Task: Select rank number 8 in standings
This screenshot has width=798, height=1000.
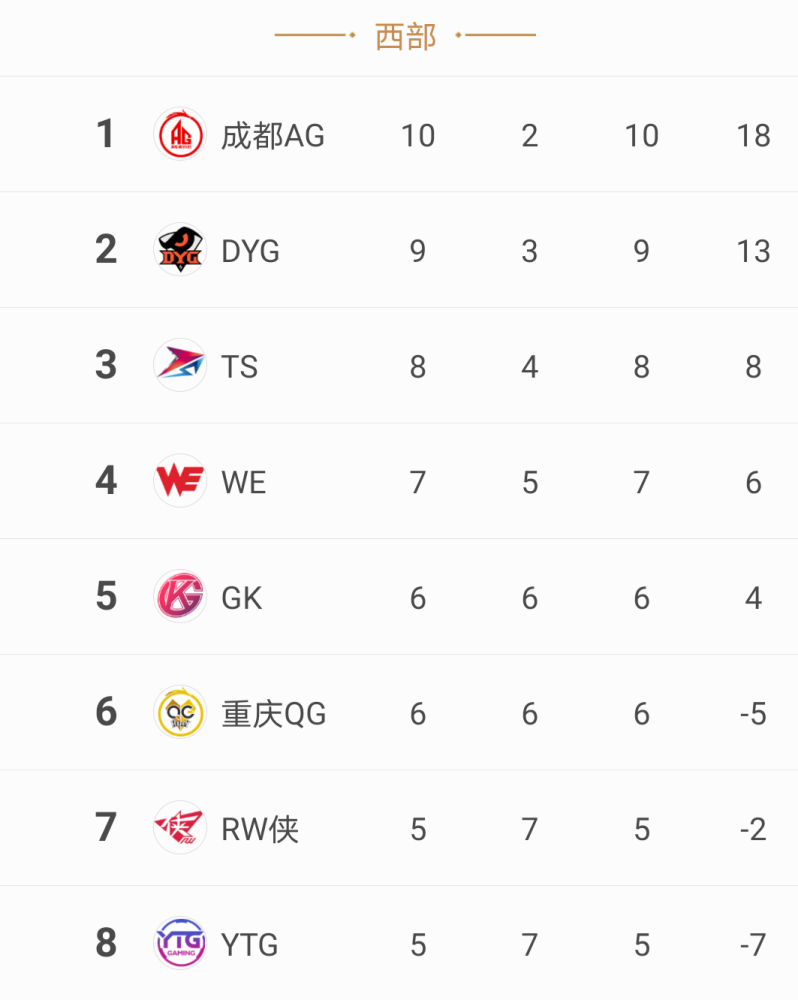Action: [x=106, y=943]
